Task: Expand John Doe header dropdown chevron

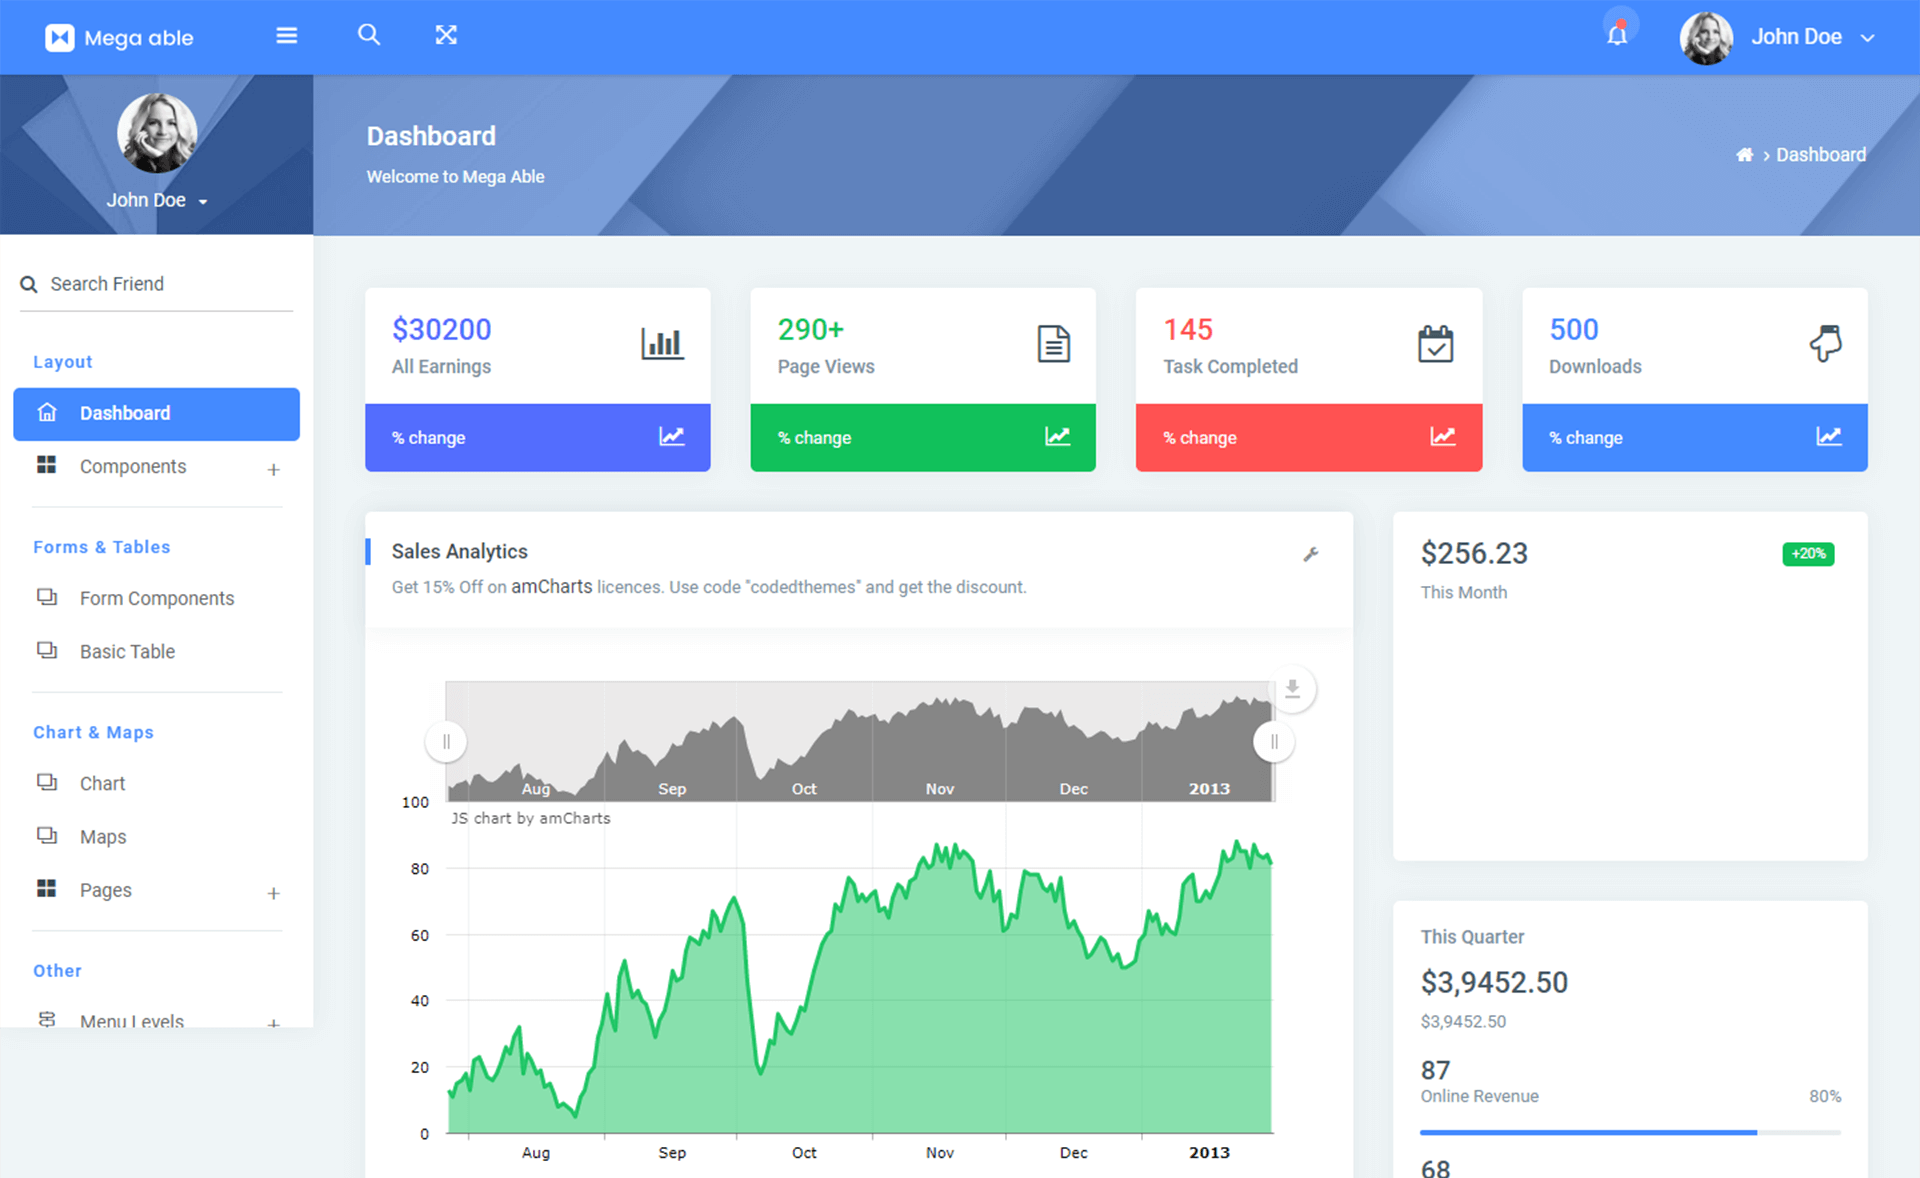Action: (1867, 38)
